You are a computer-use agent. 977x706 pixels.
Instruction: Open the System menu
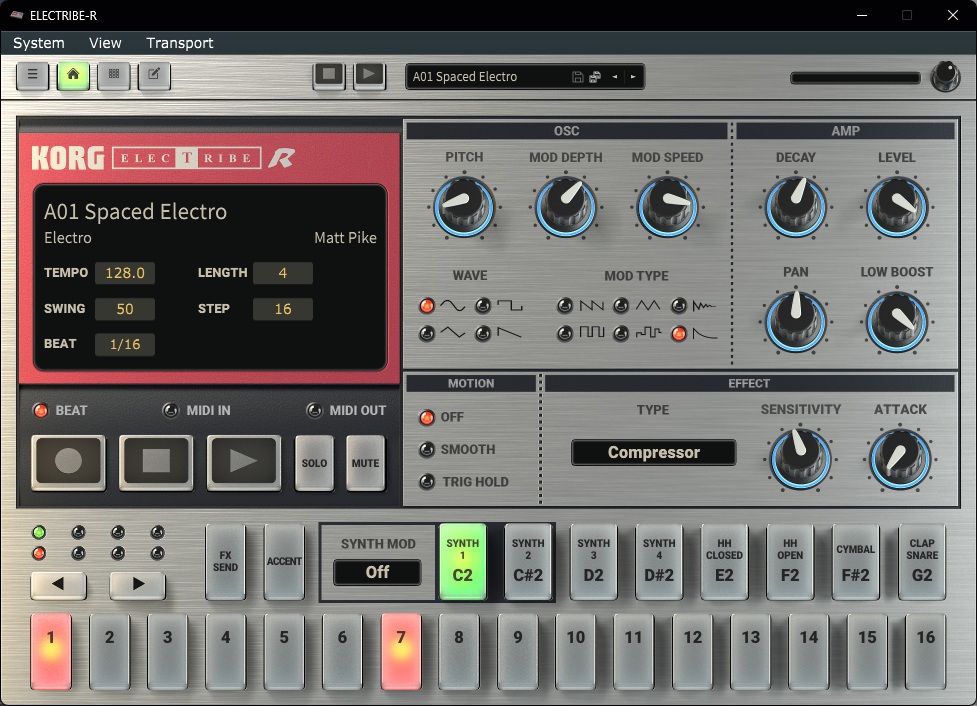coord(39,43)
